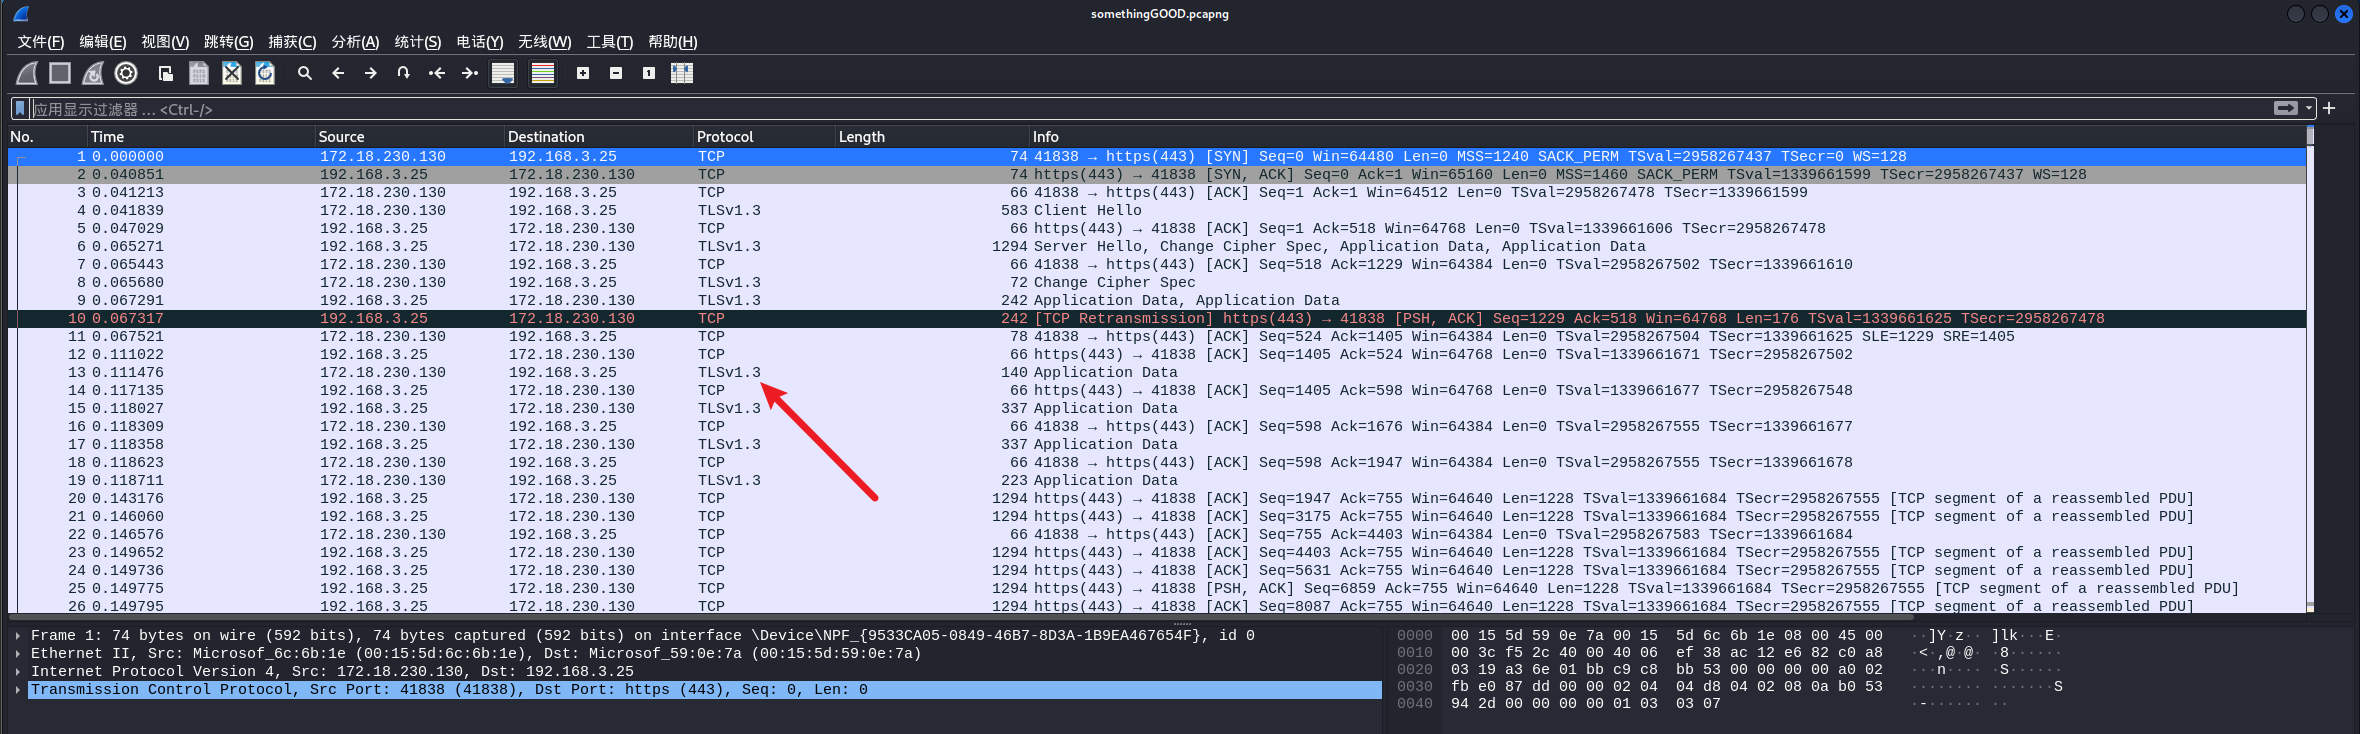The height and width of the screenshot is (734, 2360).
Task: Sort by the No. column header
Action: pos(47,137)
